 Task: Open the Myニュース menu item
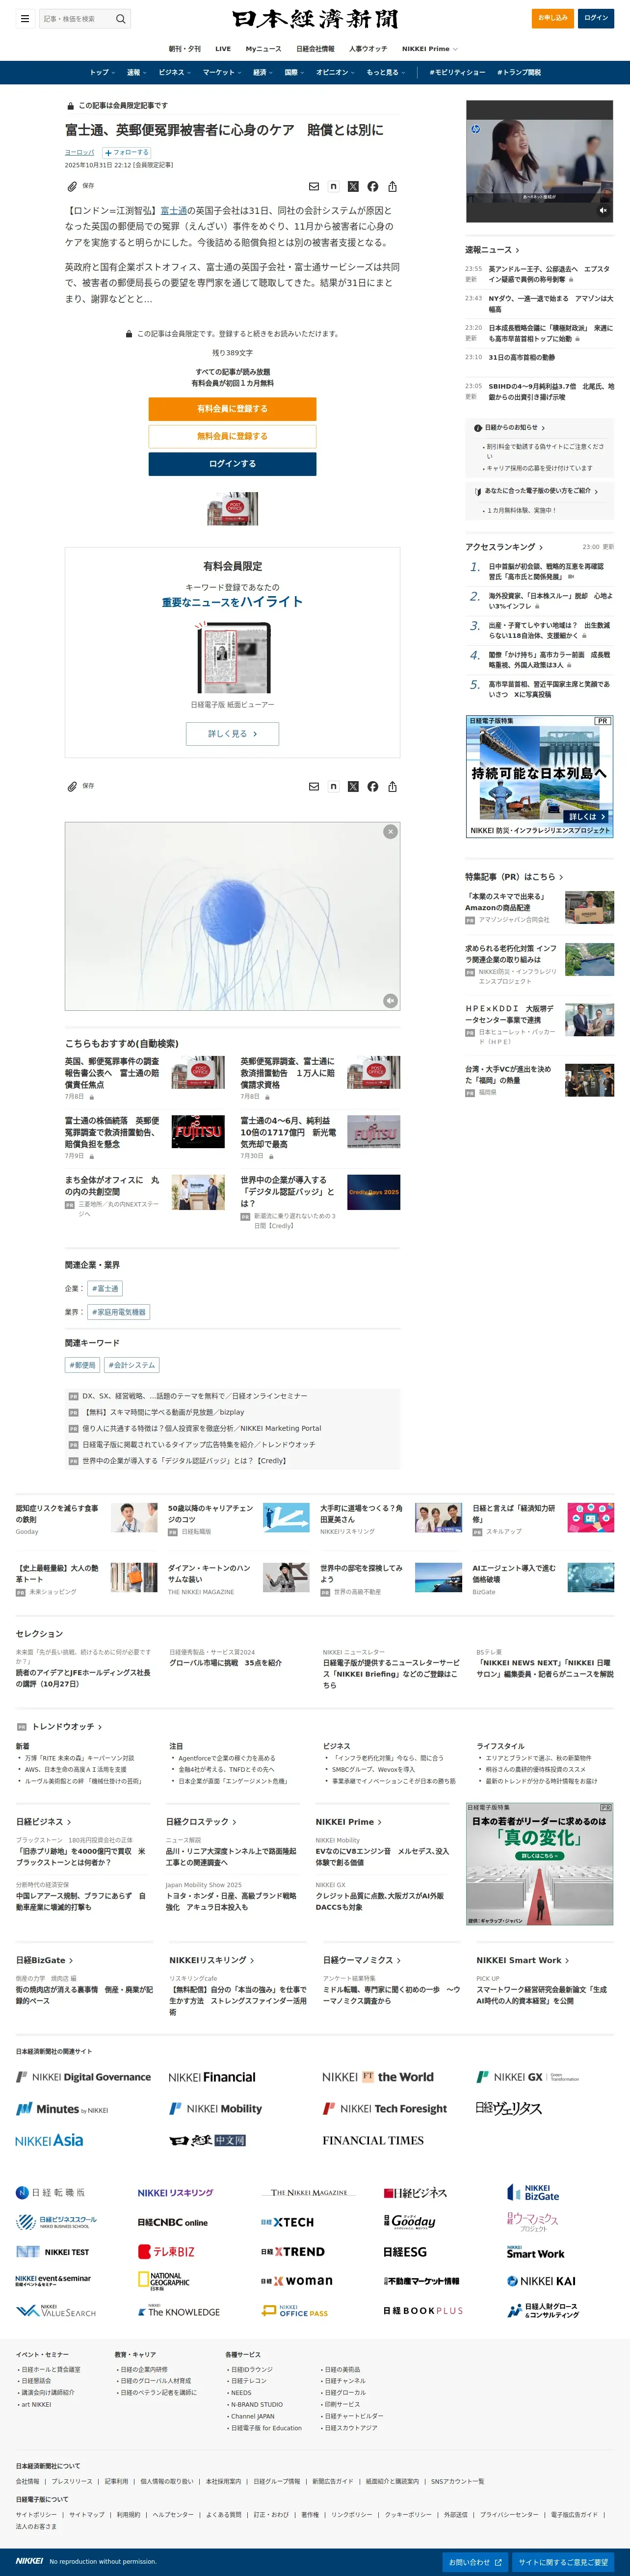click(x=263, y=48)
